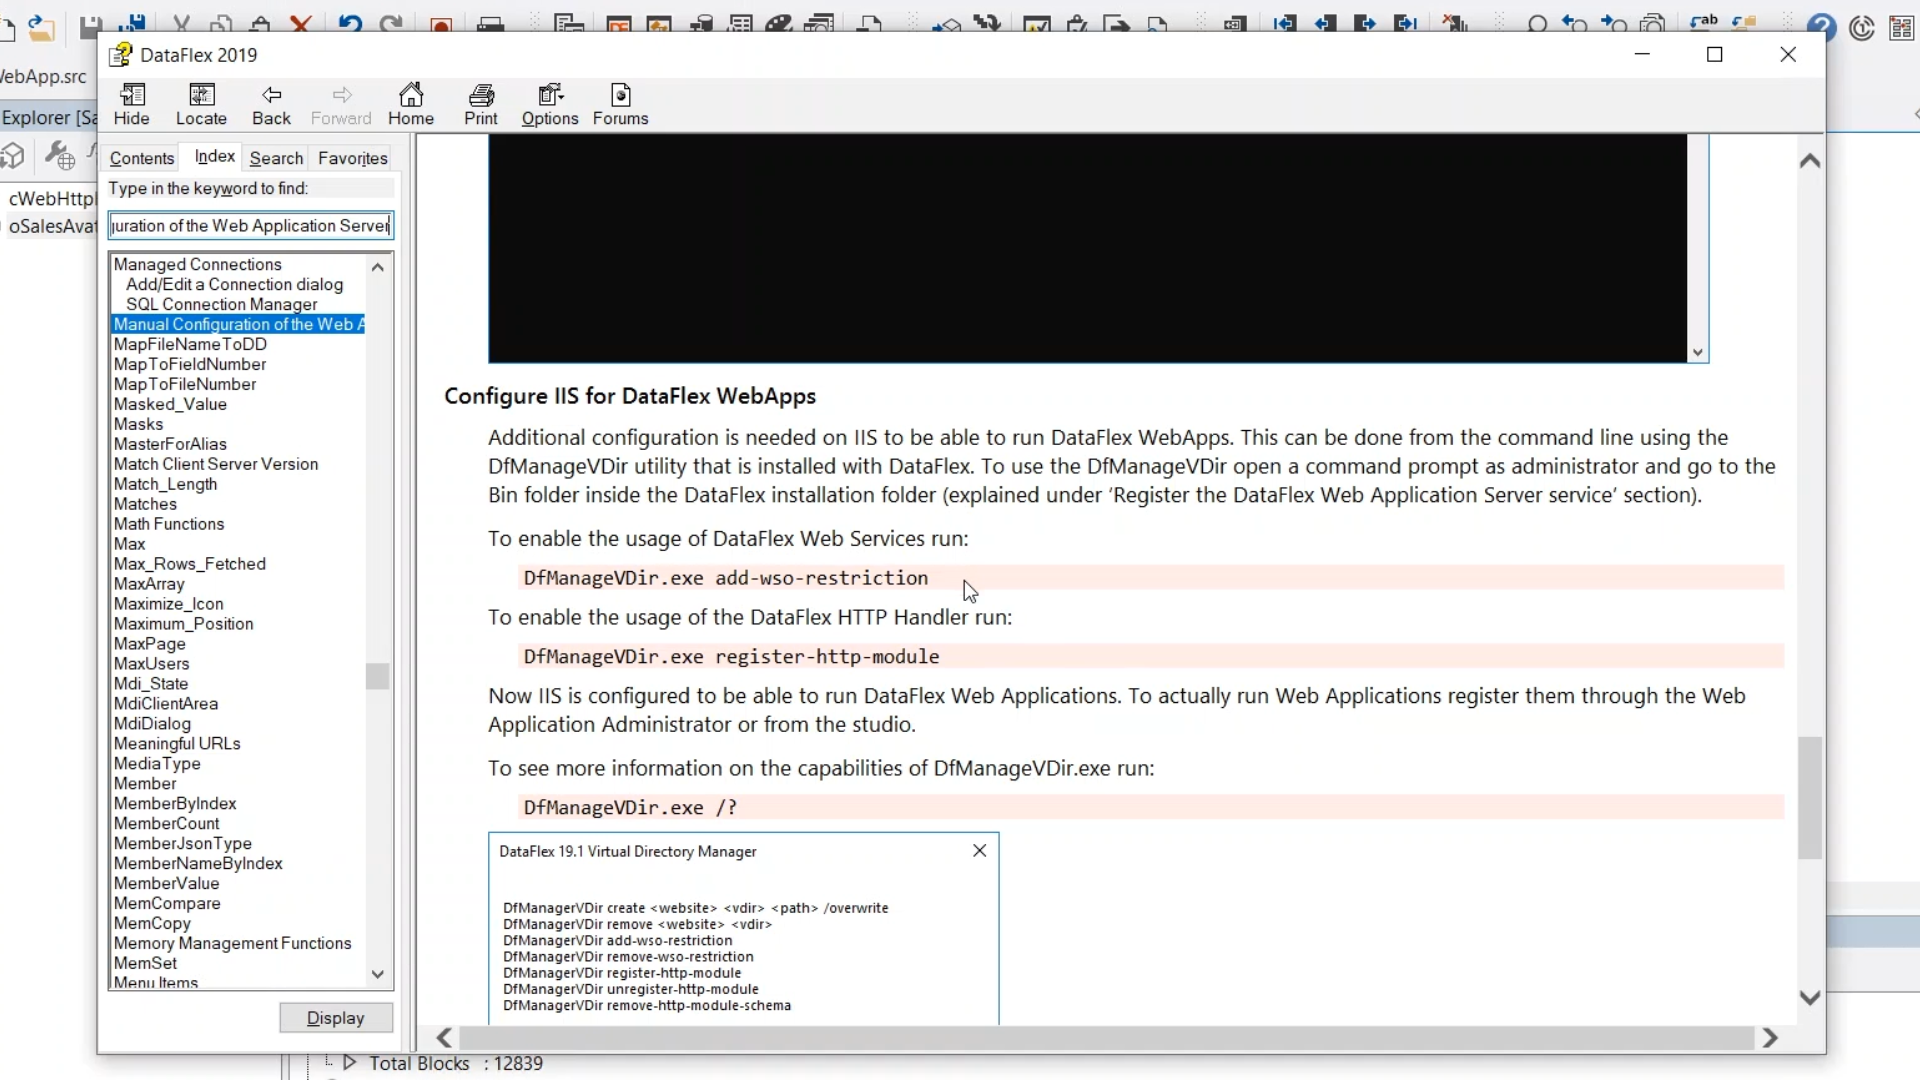Open the Favorites tab
Viewport: 1920px width, 1080px height.
352,158
